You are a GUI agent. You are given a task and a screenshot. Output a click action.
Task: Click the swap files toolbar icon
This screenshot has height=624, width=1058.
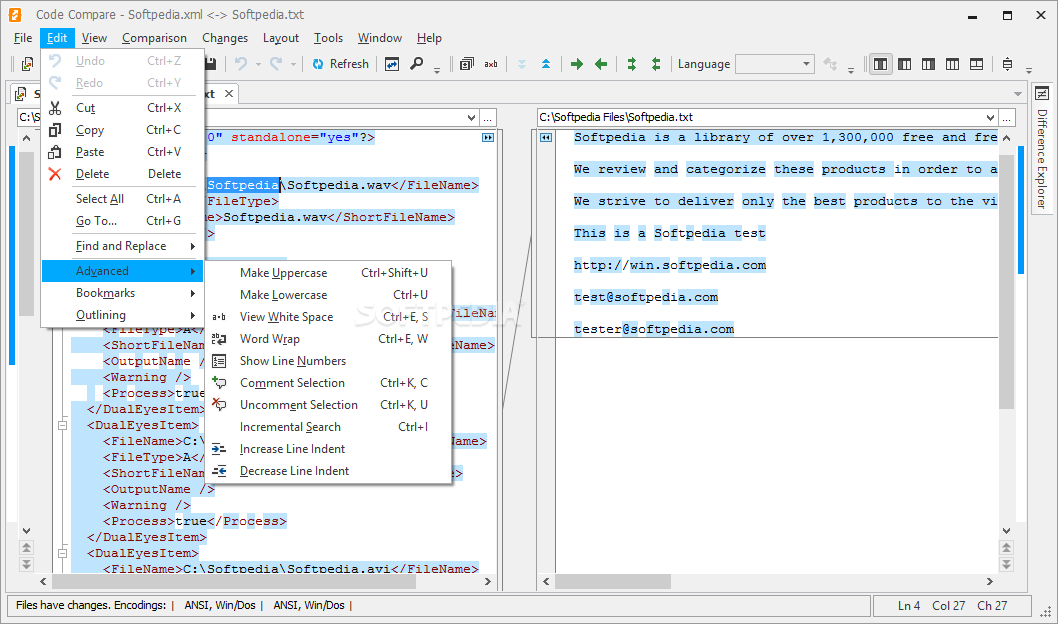click(392, 64)
